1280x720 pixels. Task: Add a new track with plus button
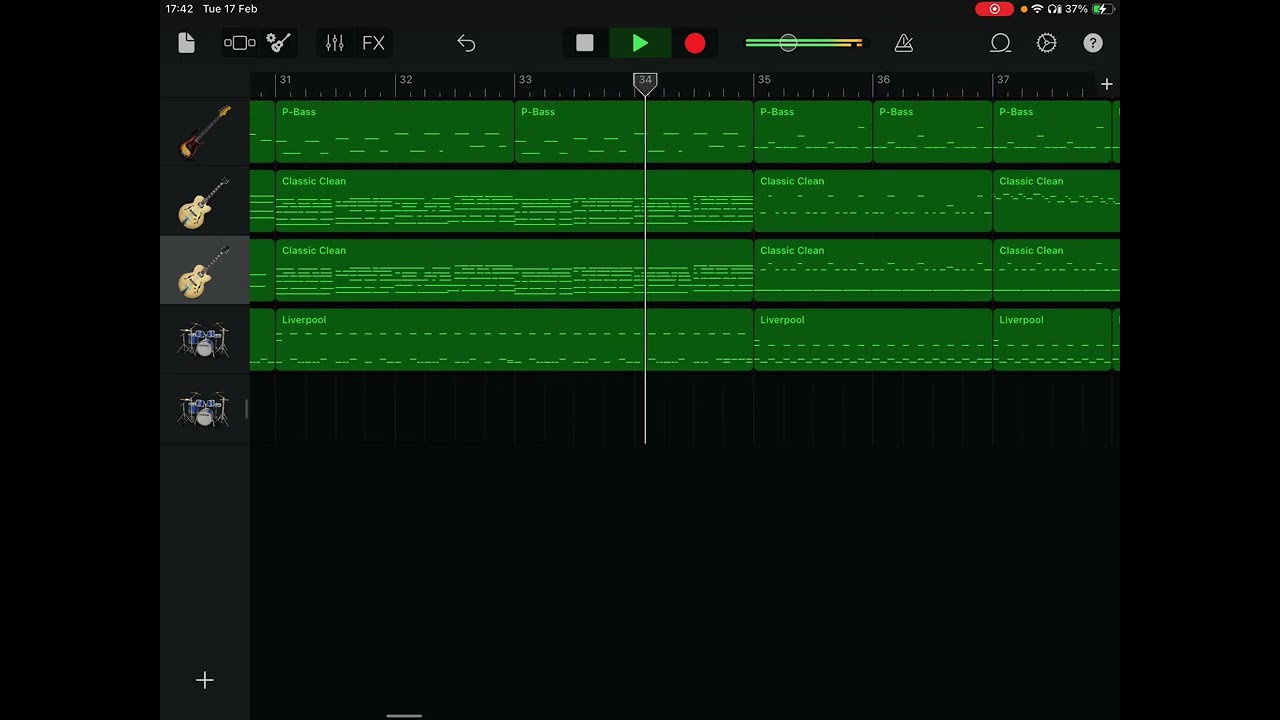coord(204,680)
